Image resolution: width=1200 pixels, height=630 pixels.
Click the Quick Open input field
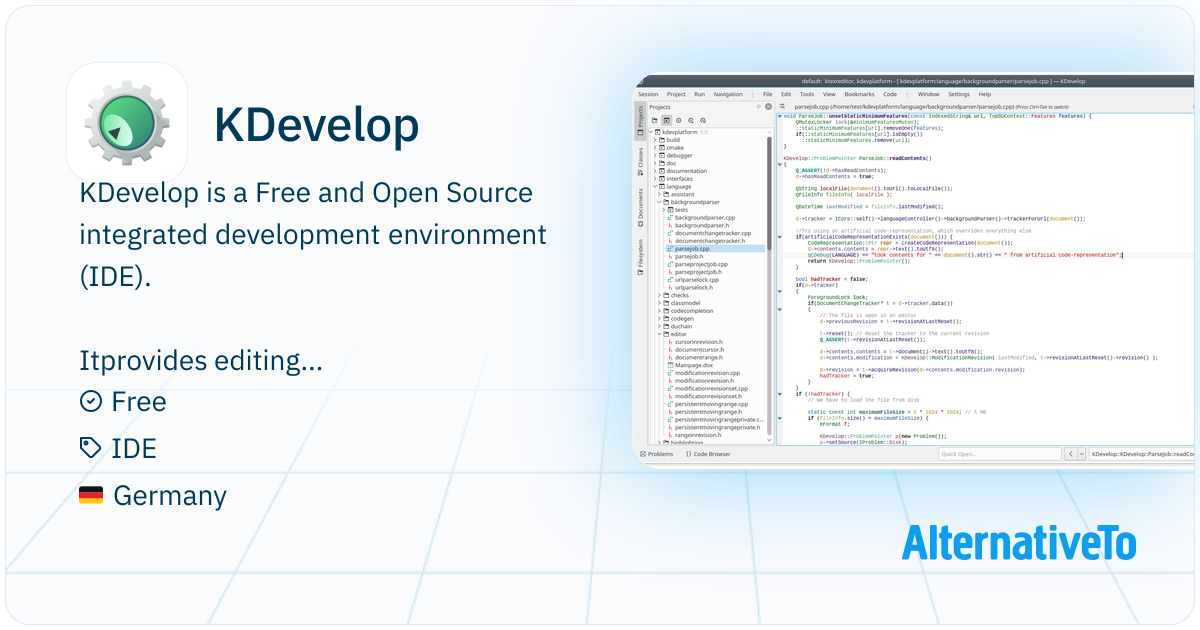pyautogui.click(x=999, y=454)
